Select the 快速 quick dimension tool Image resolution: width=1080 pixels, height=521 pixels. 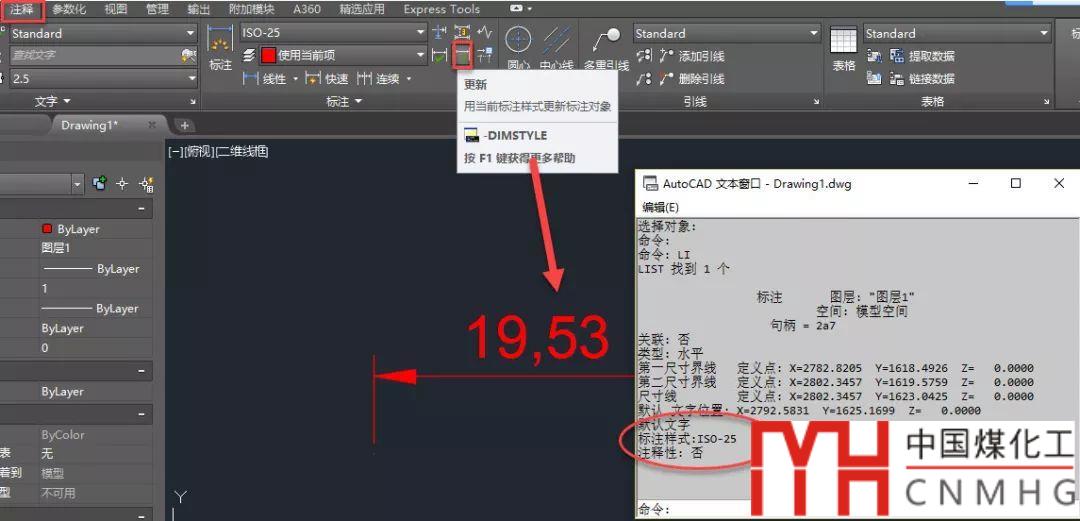pos(327,79)
